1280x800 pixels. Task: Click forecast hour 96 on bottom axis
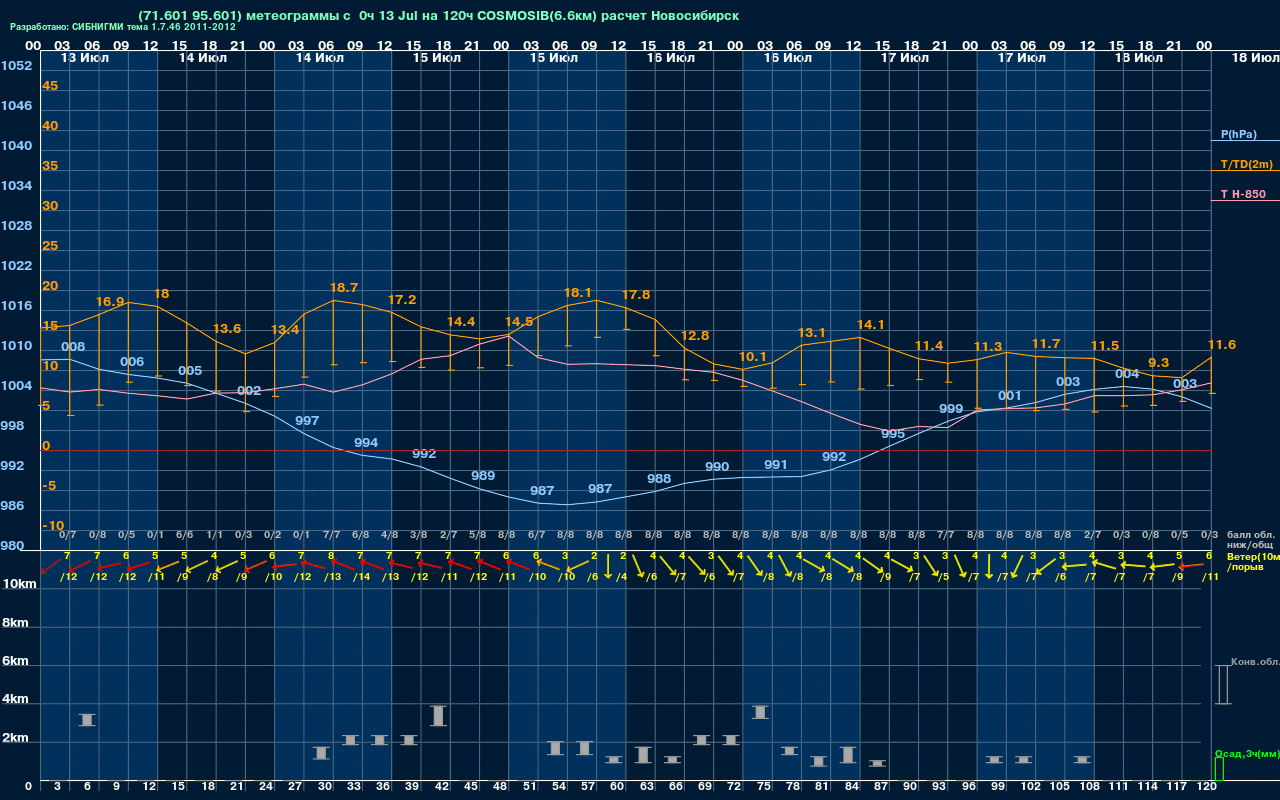pos(968,787)
